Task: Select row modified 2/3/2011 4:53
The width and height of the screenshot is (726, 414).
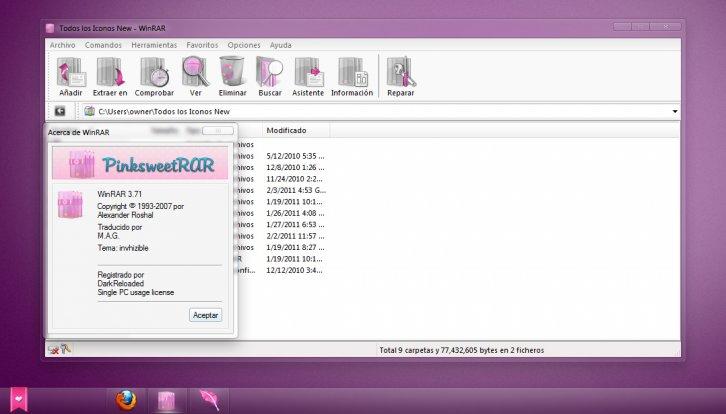Action: [x=296, y=190]
